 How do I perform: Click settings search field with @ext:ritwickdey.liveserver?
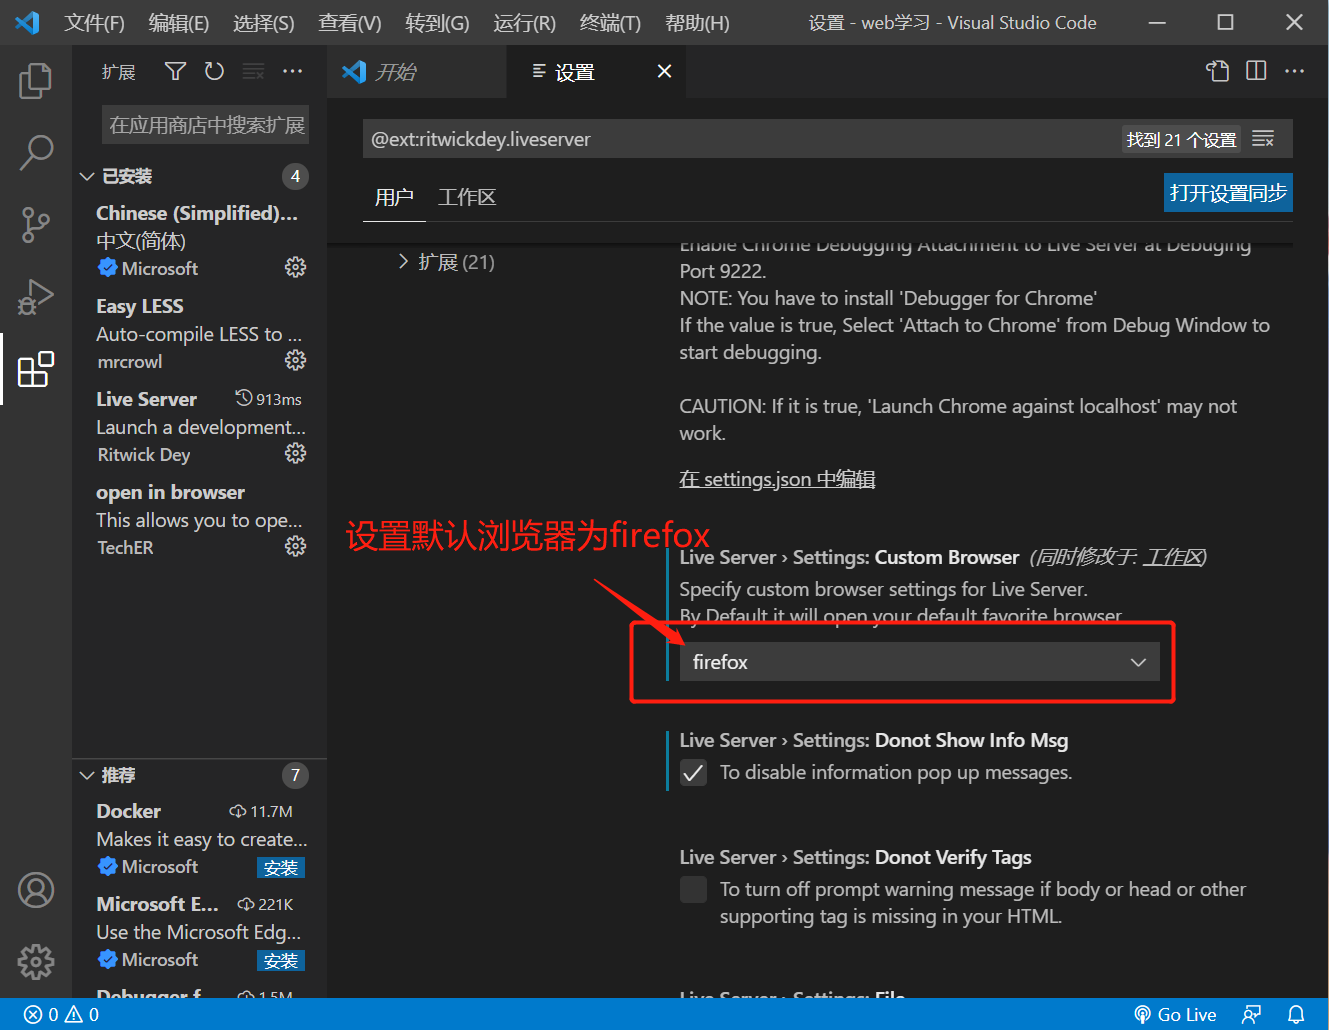740,139
